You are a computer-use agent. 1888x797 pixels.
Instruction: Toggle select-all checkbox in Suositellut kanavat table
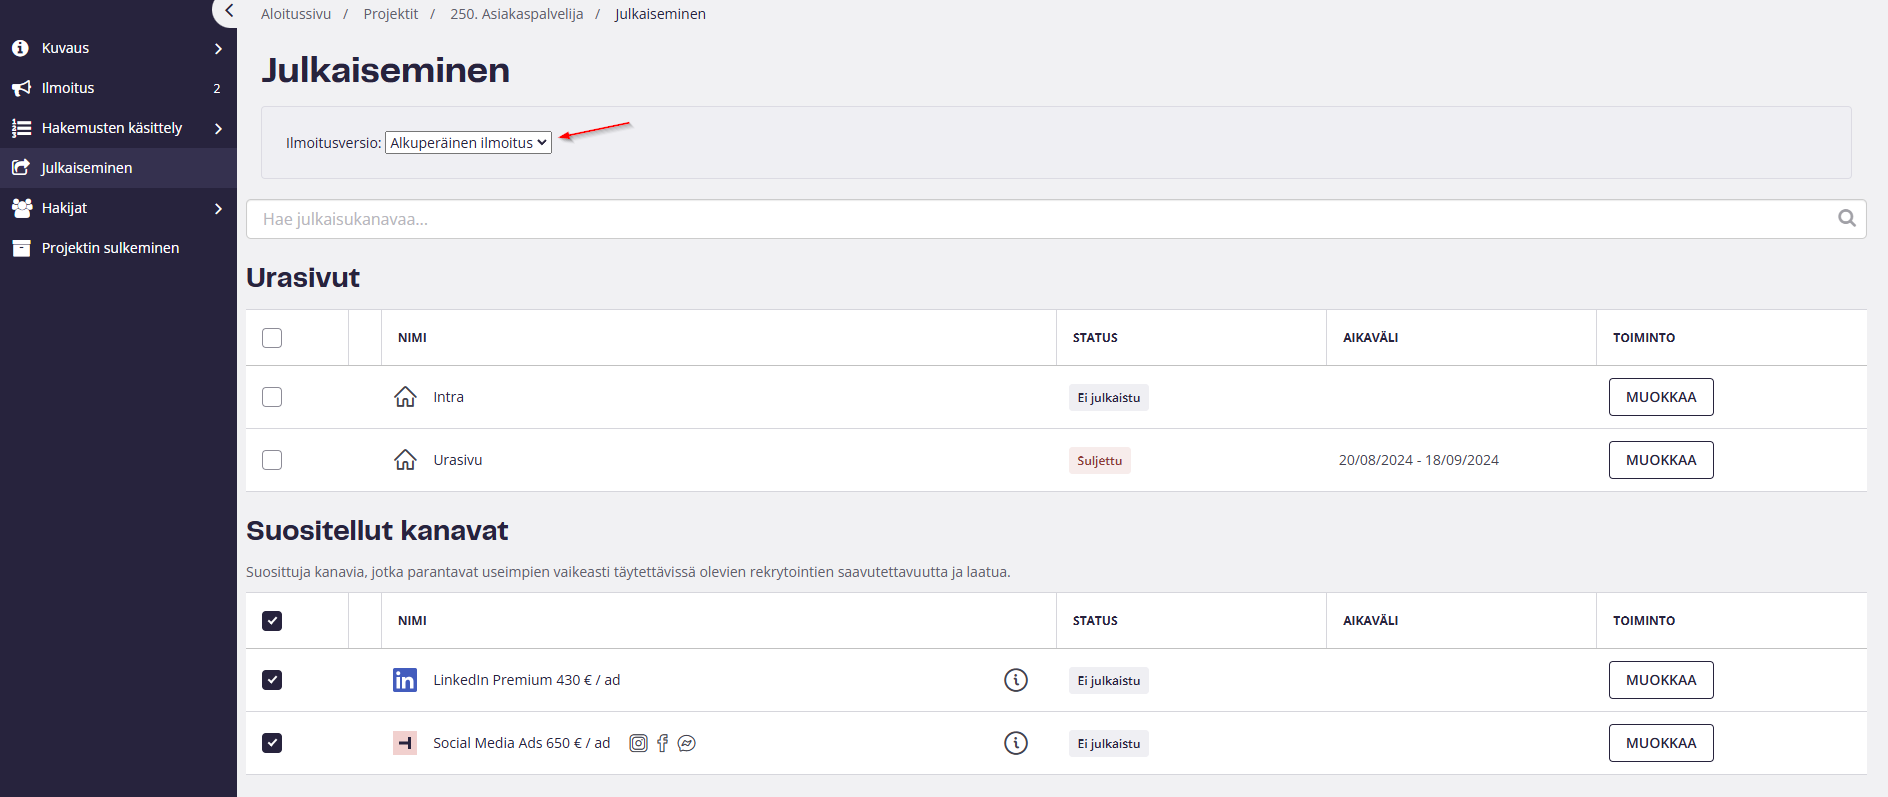pos(272,621)
